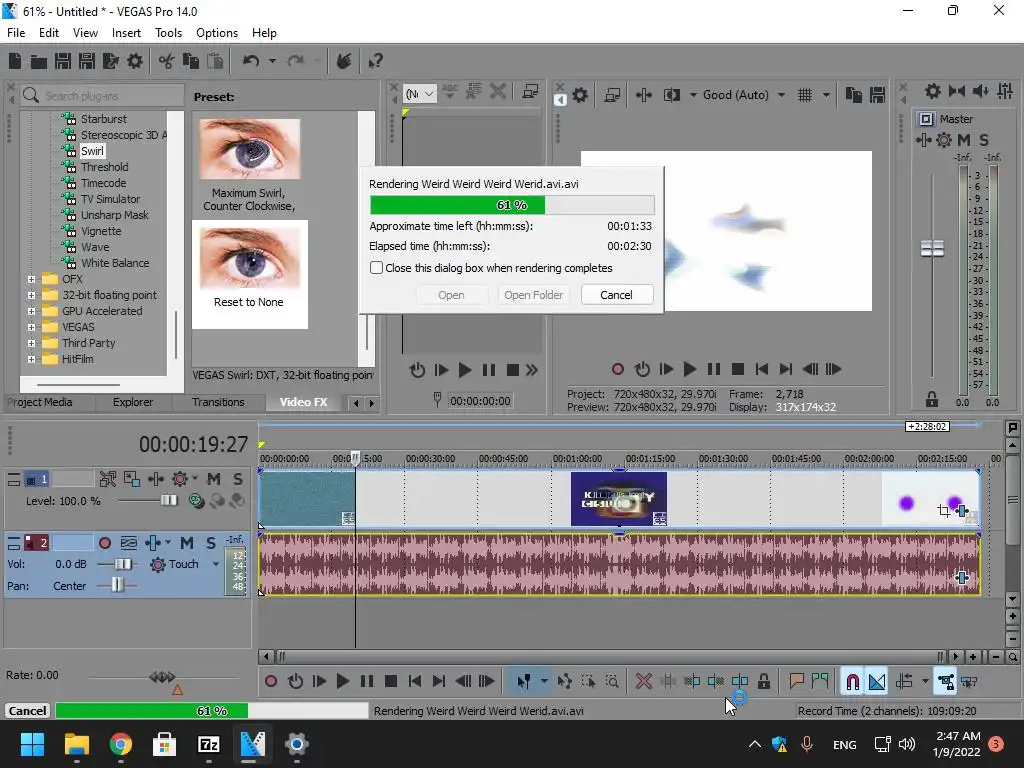
Task: Click the What's This help icon
Action: (x=375, y=61)
